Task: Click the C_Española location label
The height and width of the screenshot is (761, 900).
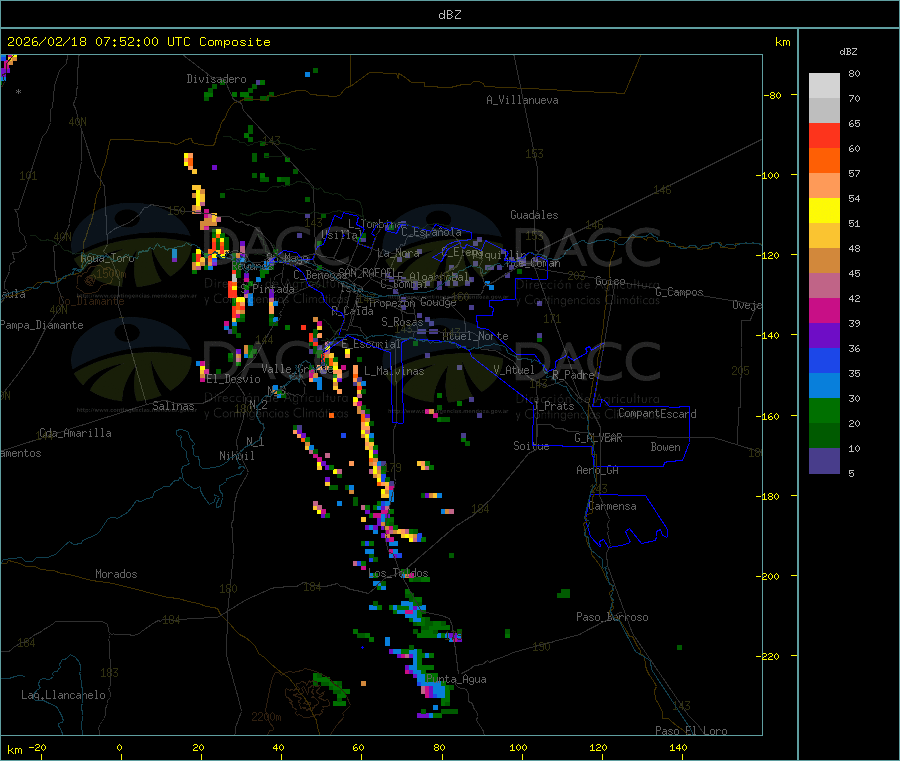Action: 431,232
